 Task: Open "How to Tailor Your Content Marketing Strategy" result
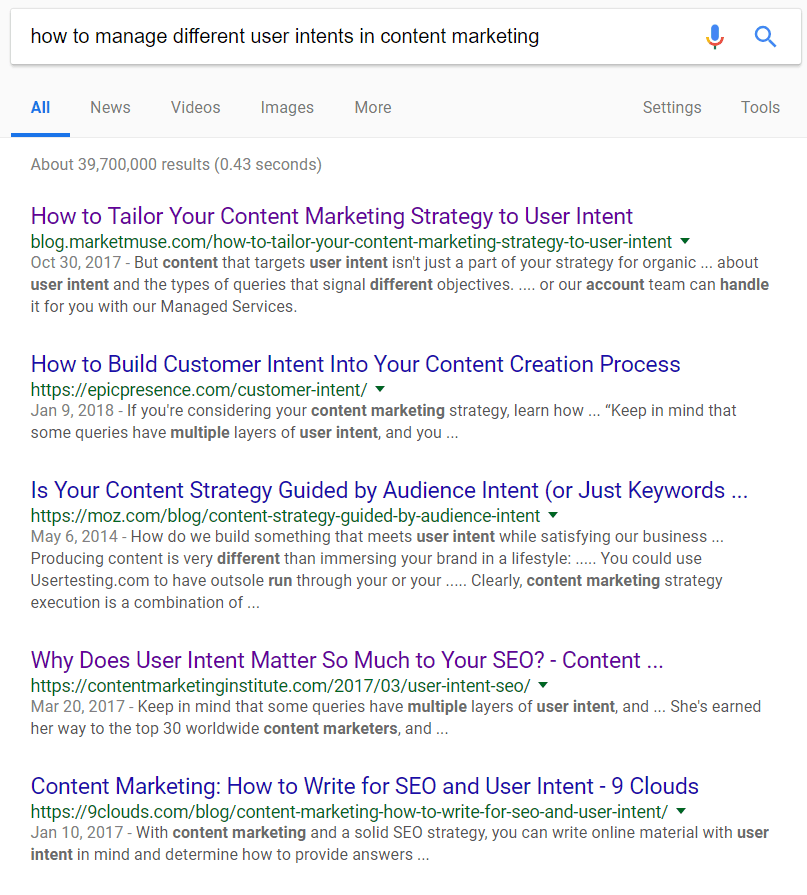pyautogui.click(x=331, y=216)
